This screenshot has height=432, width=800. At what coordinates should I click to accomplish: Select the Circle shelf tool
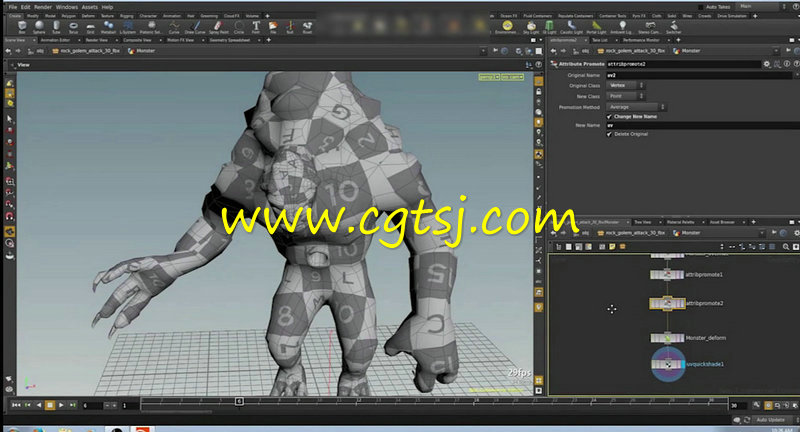239,27
